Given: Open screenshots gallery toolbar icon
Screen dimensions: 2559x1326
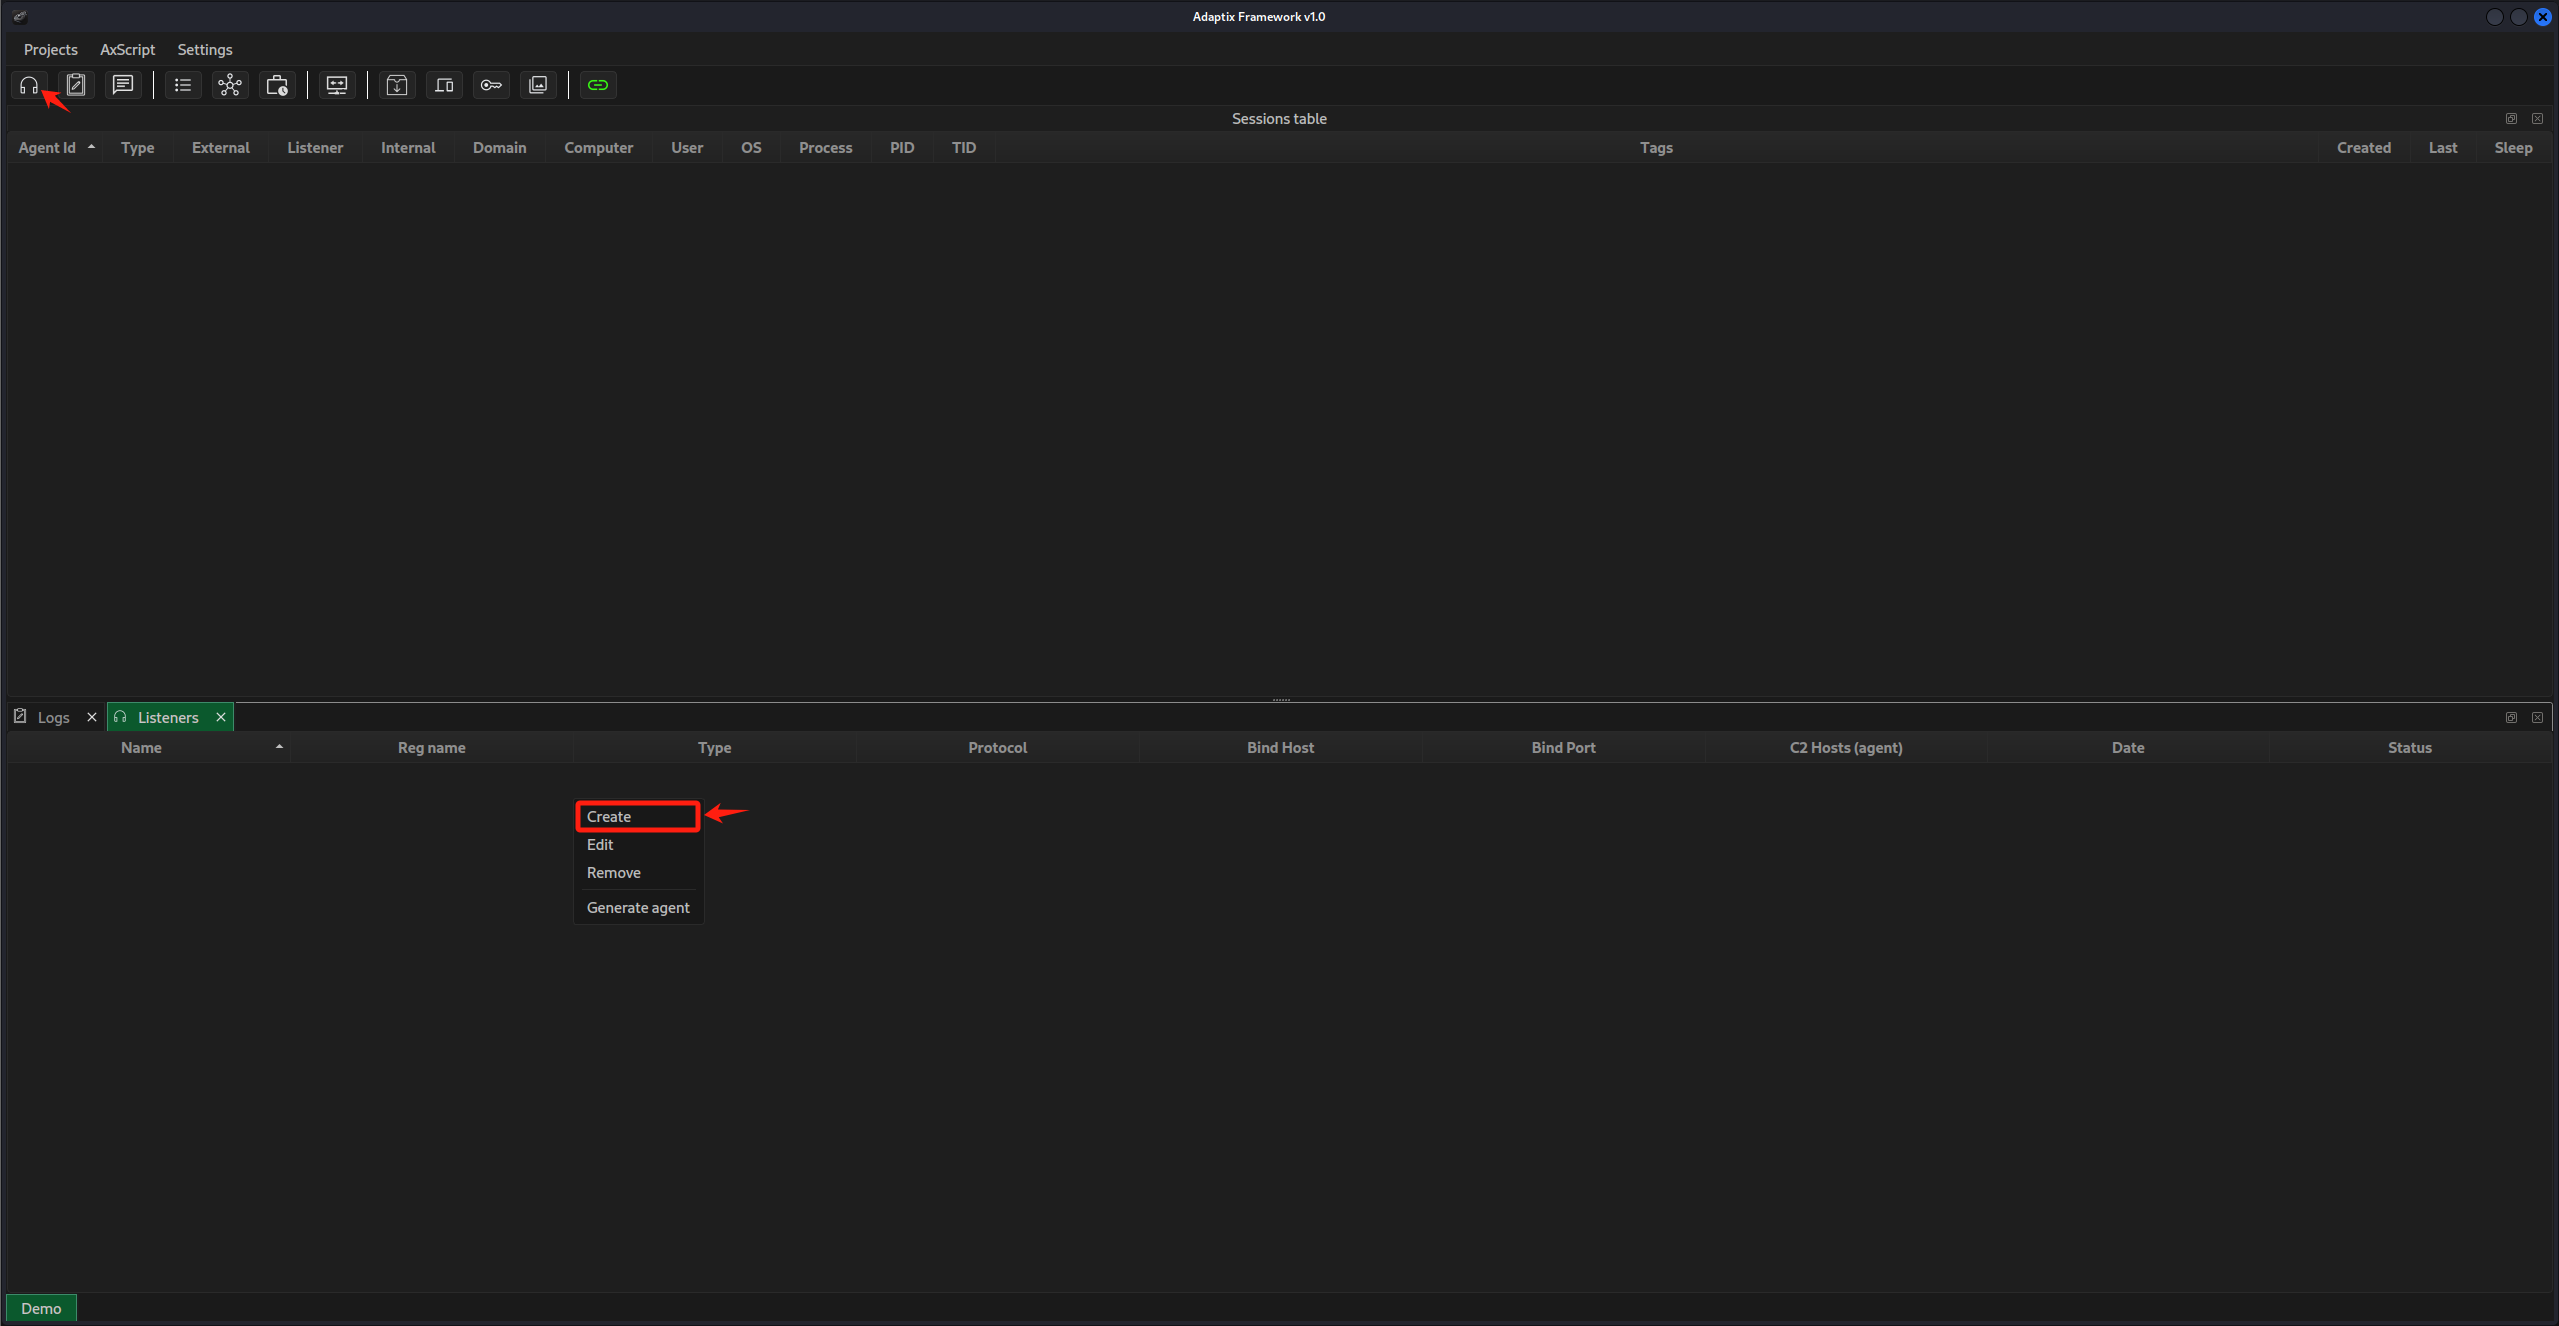Looking at the screenshot, I should pos(538,85).
